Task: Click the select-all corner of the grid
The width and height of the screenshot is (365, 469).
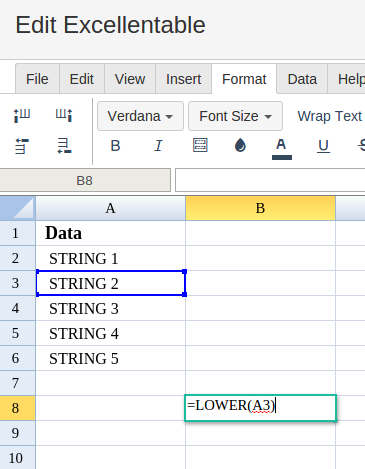Action: click(17, 208)
